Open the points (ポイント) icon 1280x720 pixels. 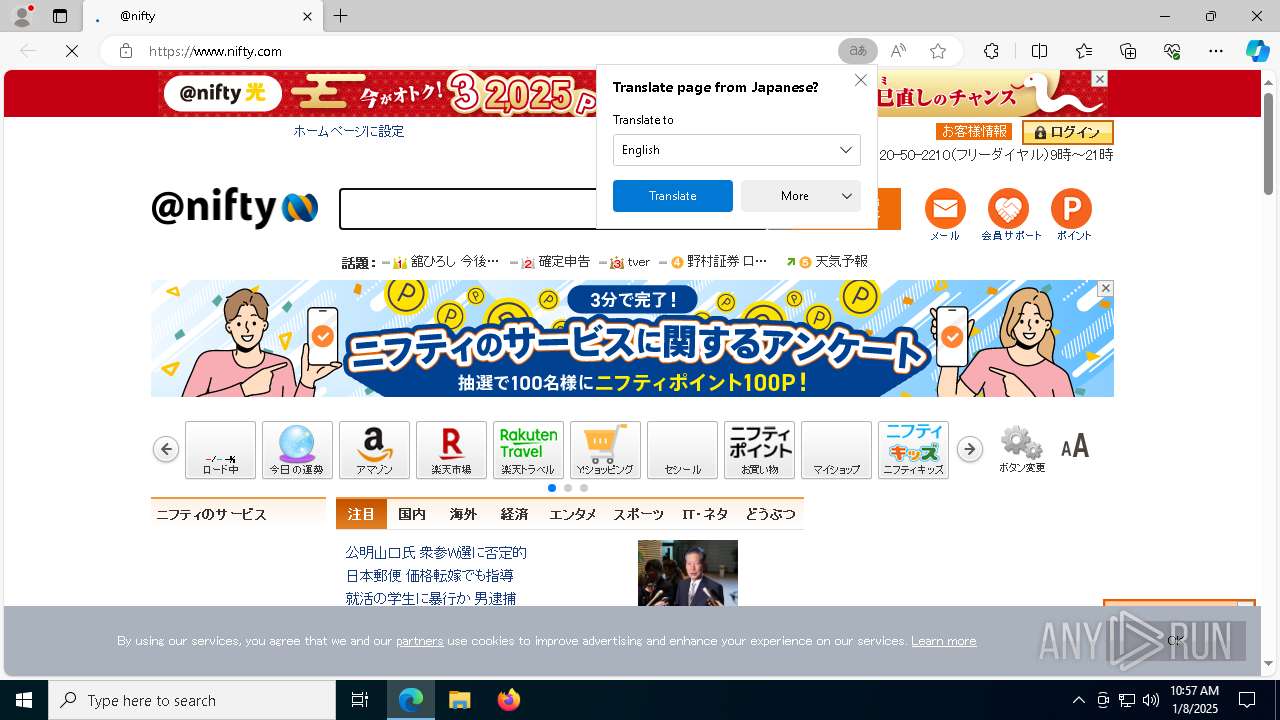[1073, 215]
